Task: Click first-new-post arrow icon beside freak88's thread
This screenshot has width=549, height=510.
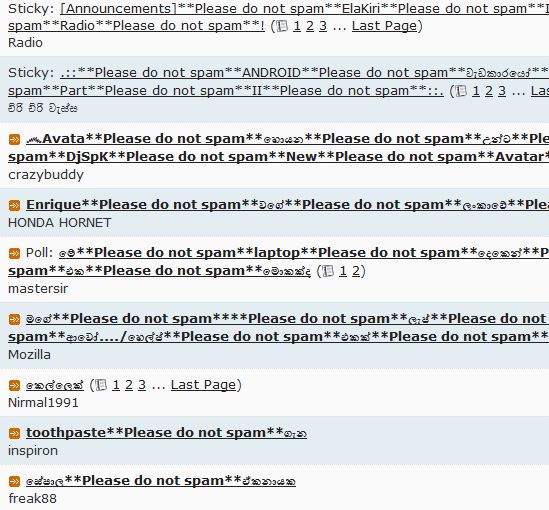Action: [14, 482]
